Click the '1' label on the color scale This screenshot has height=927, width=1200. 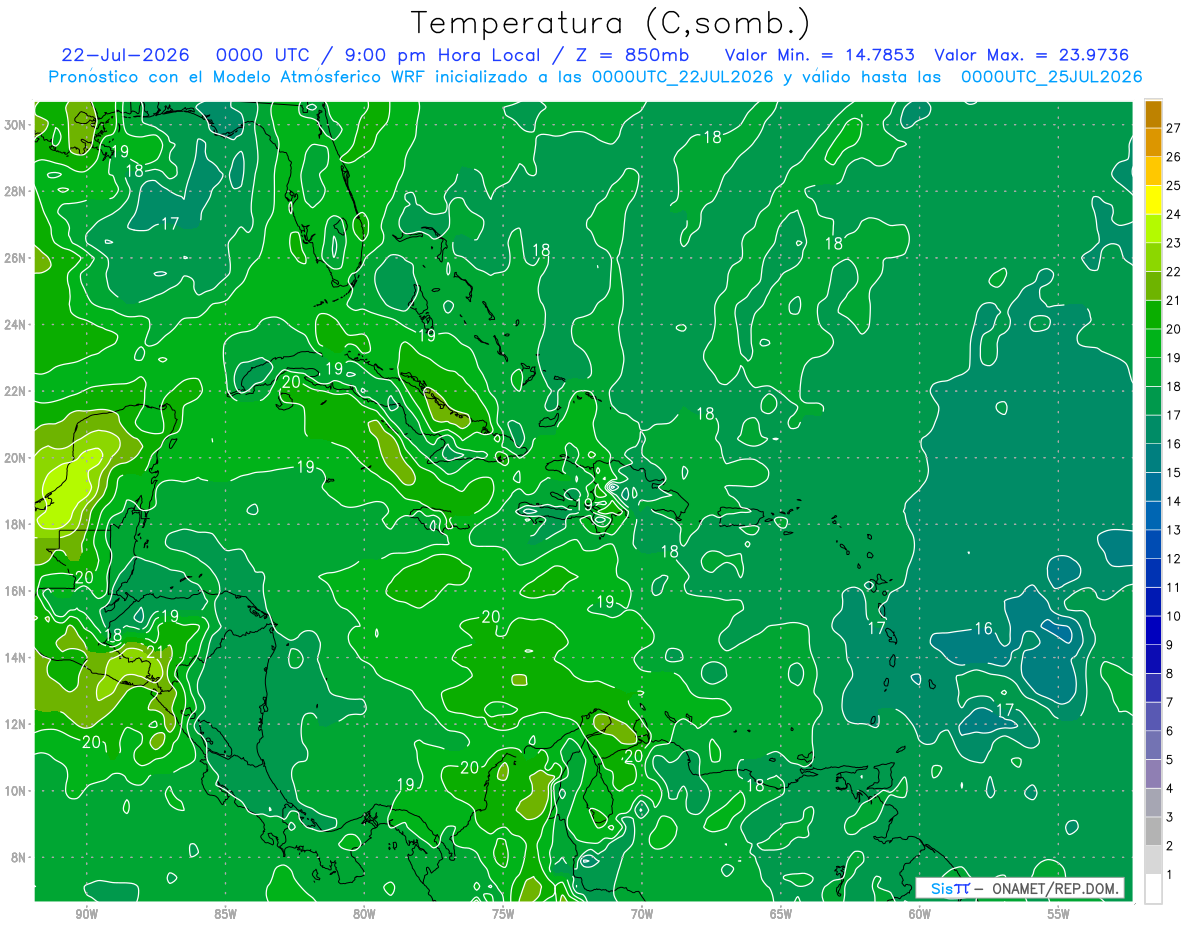pyautogui.click(x=1170, y=875)
